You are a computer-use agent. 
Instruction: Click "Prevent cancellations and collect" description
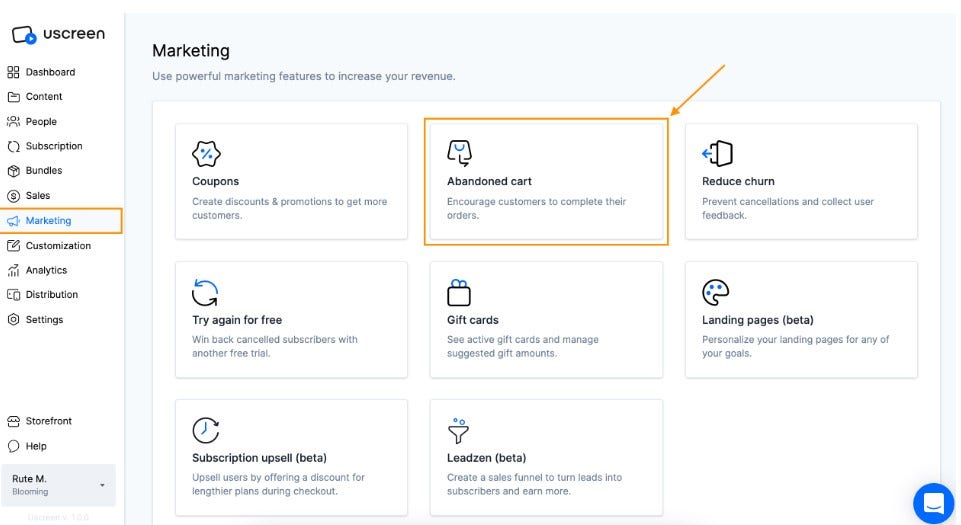point(788,208)
